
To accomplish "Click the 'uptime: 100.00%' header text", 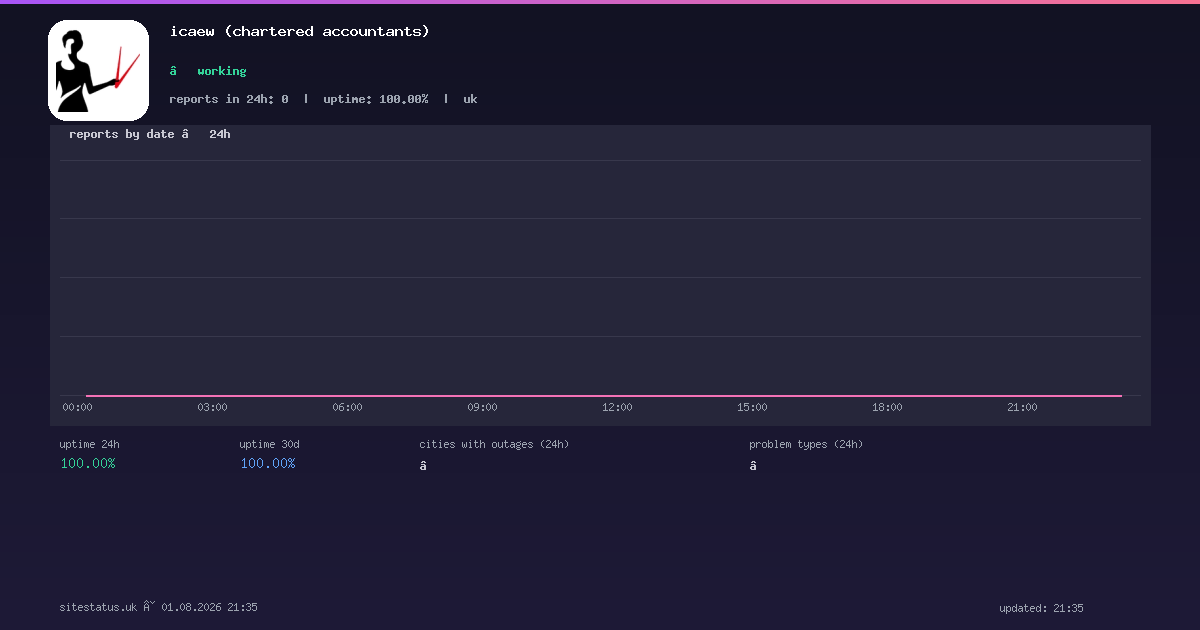I will tap(376, 99).
